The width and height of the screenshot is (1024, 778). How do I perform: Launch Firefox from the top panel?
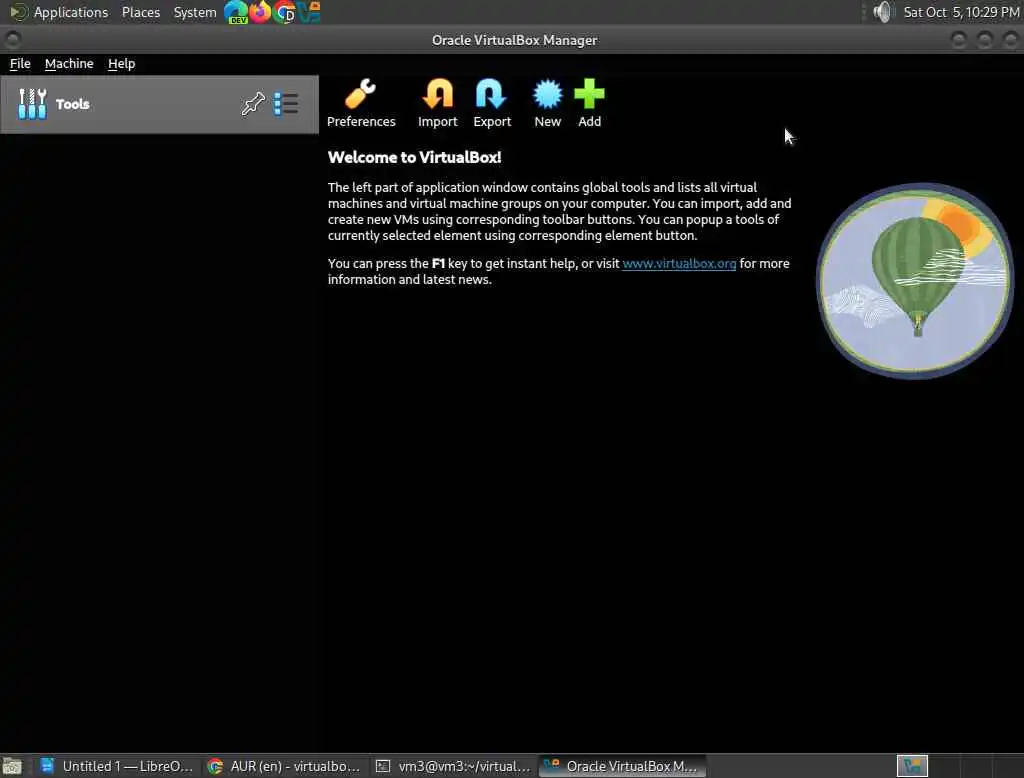[260, 12]
